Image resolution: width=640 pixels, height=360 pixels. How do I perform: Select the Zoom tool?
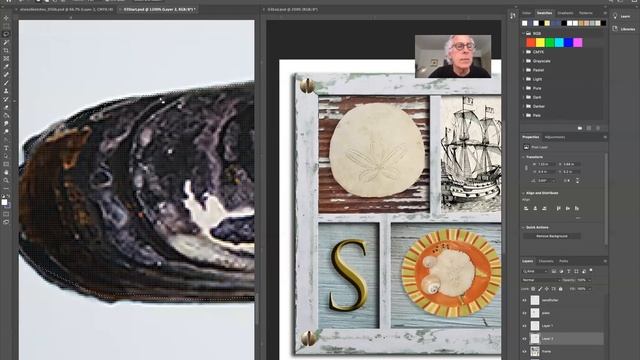pos(6,181)
